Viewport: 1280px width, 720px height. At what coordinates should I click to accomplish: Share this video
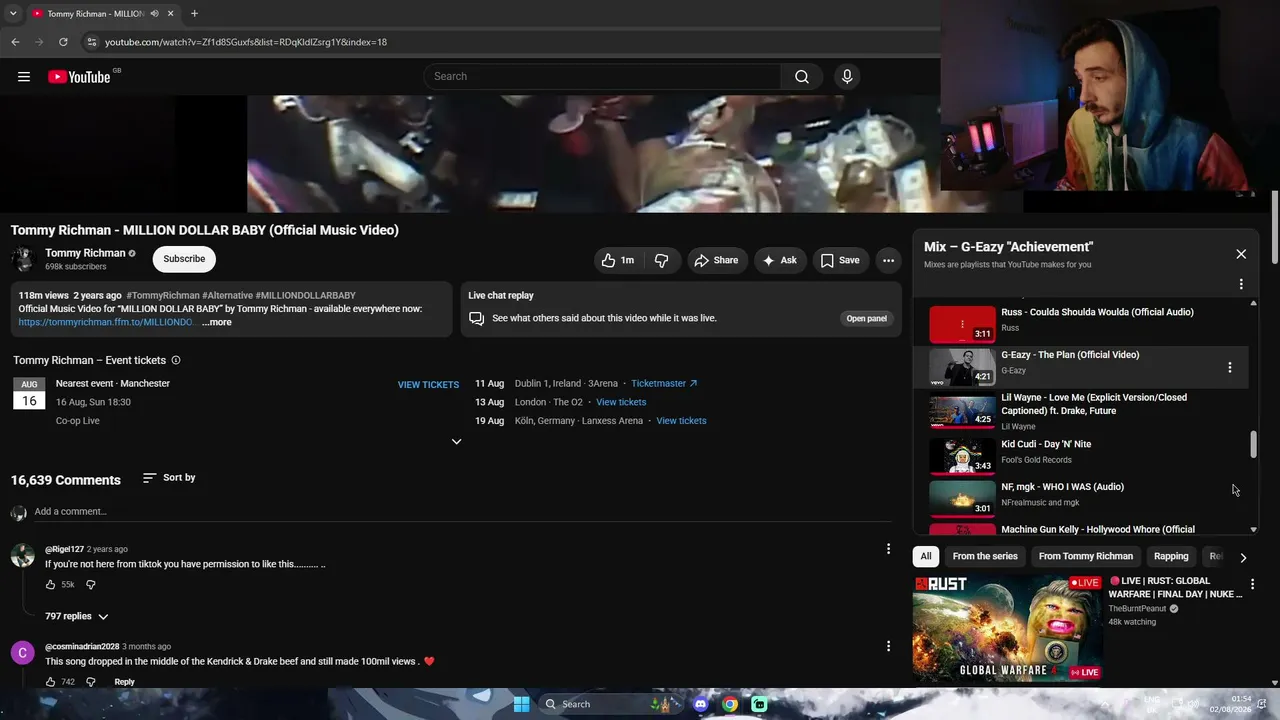[716, 260]
